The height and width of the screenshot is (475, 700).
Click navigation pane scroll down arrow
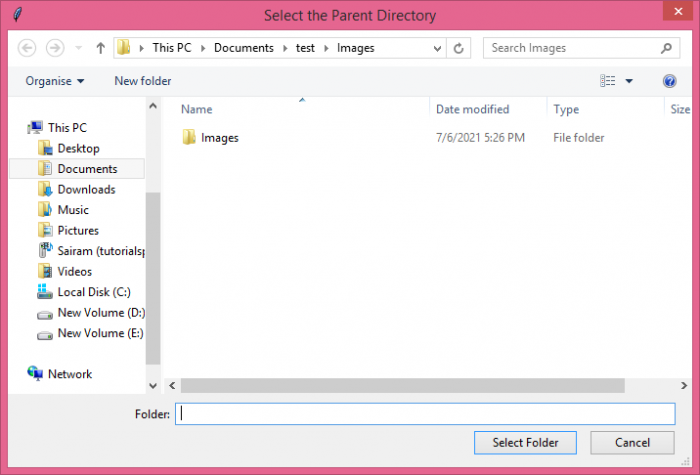point(153,386)
